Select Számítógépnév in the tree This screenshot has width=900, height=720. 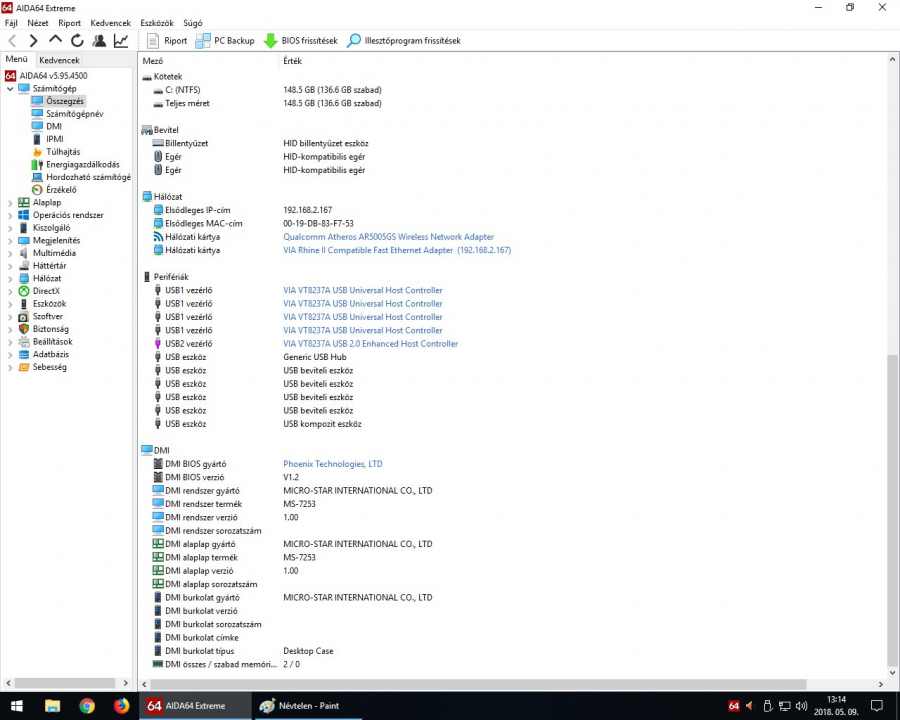pyautogui.click(x=75, y=114)
